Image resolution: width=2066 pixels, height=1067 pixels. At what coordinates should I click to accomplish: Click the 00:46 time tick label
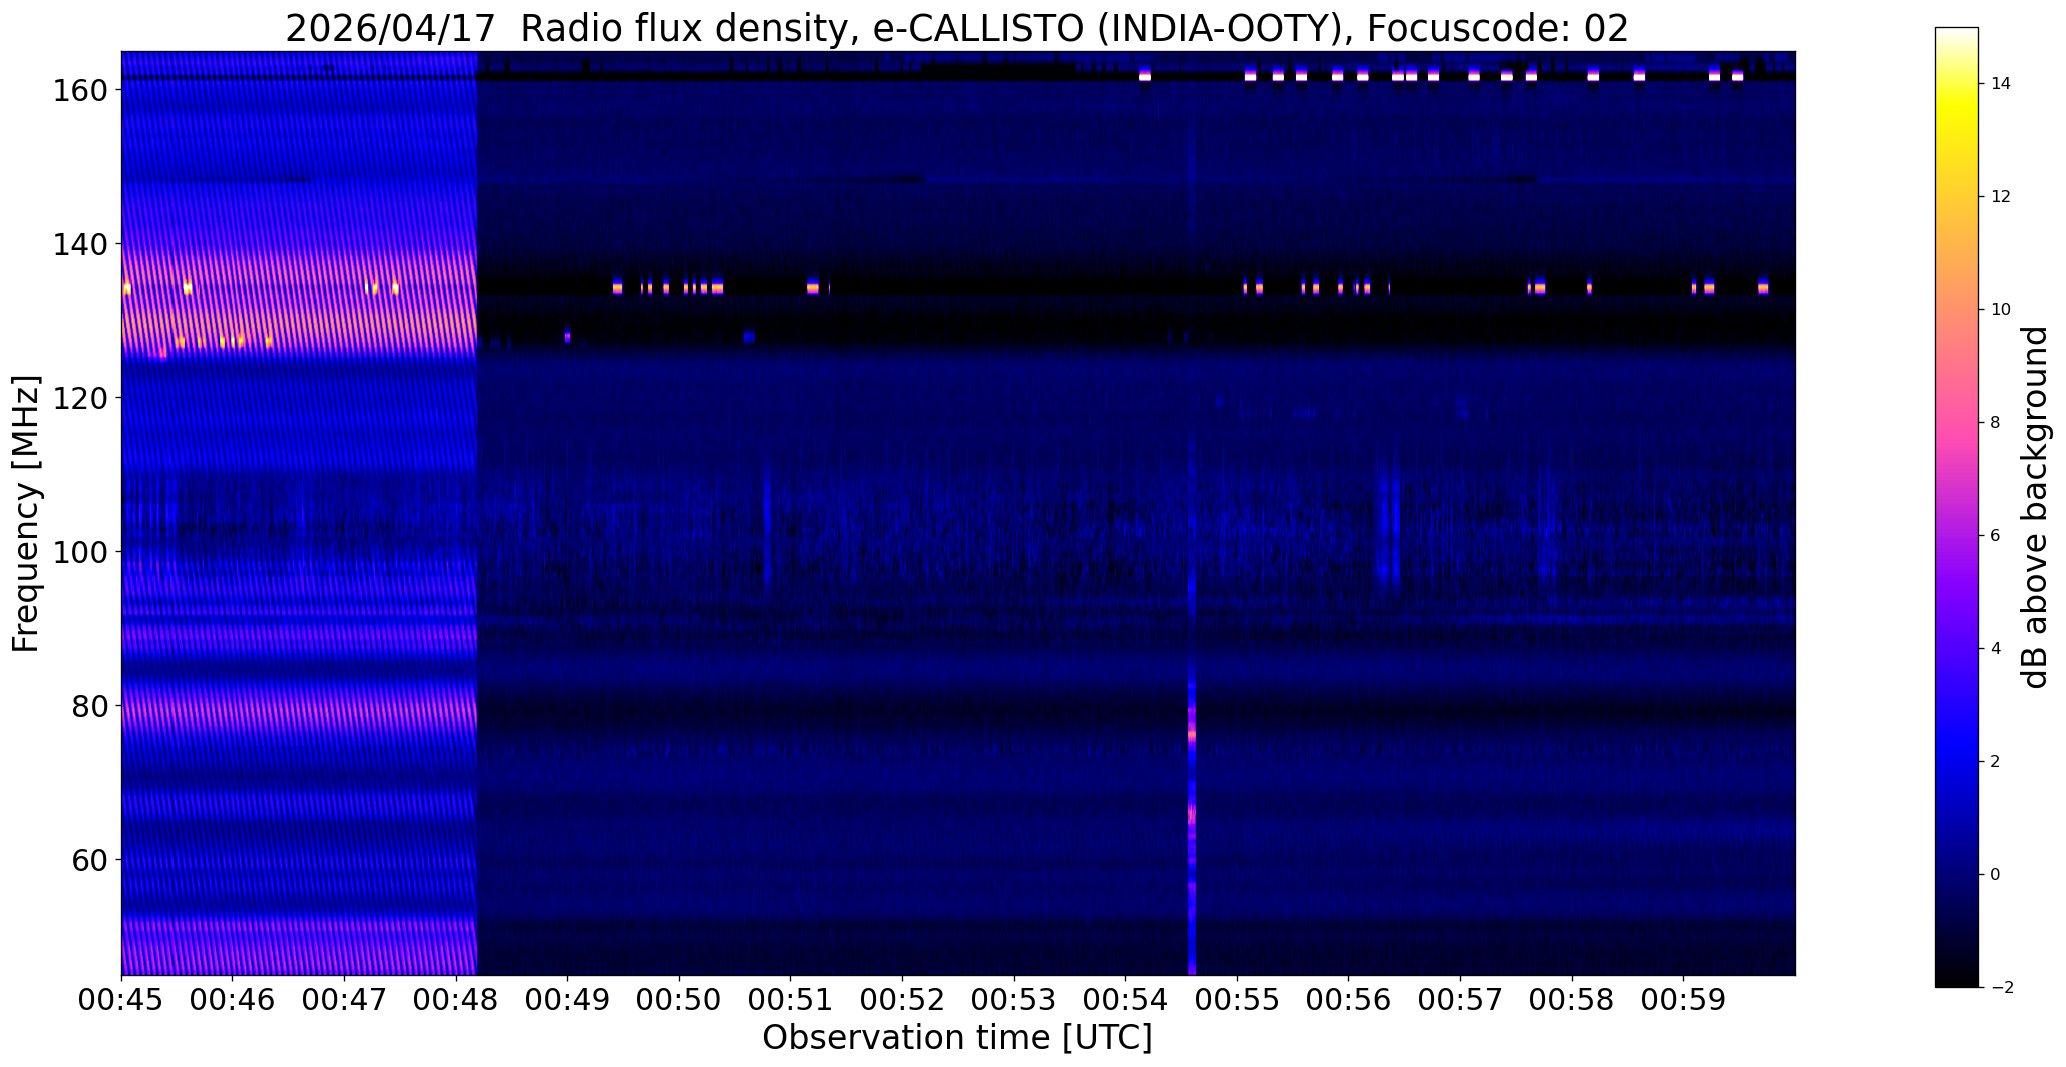coord(233,1000)
